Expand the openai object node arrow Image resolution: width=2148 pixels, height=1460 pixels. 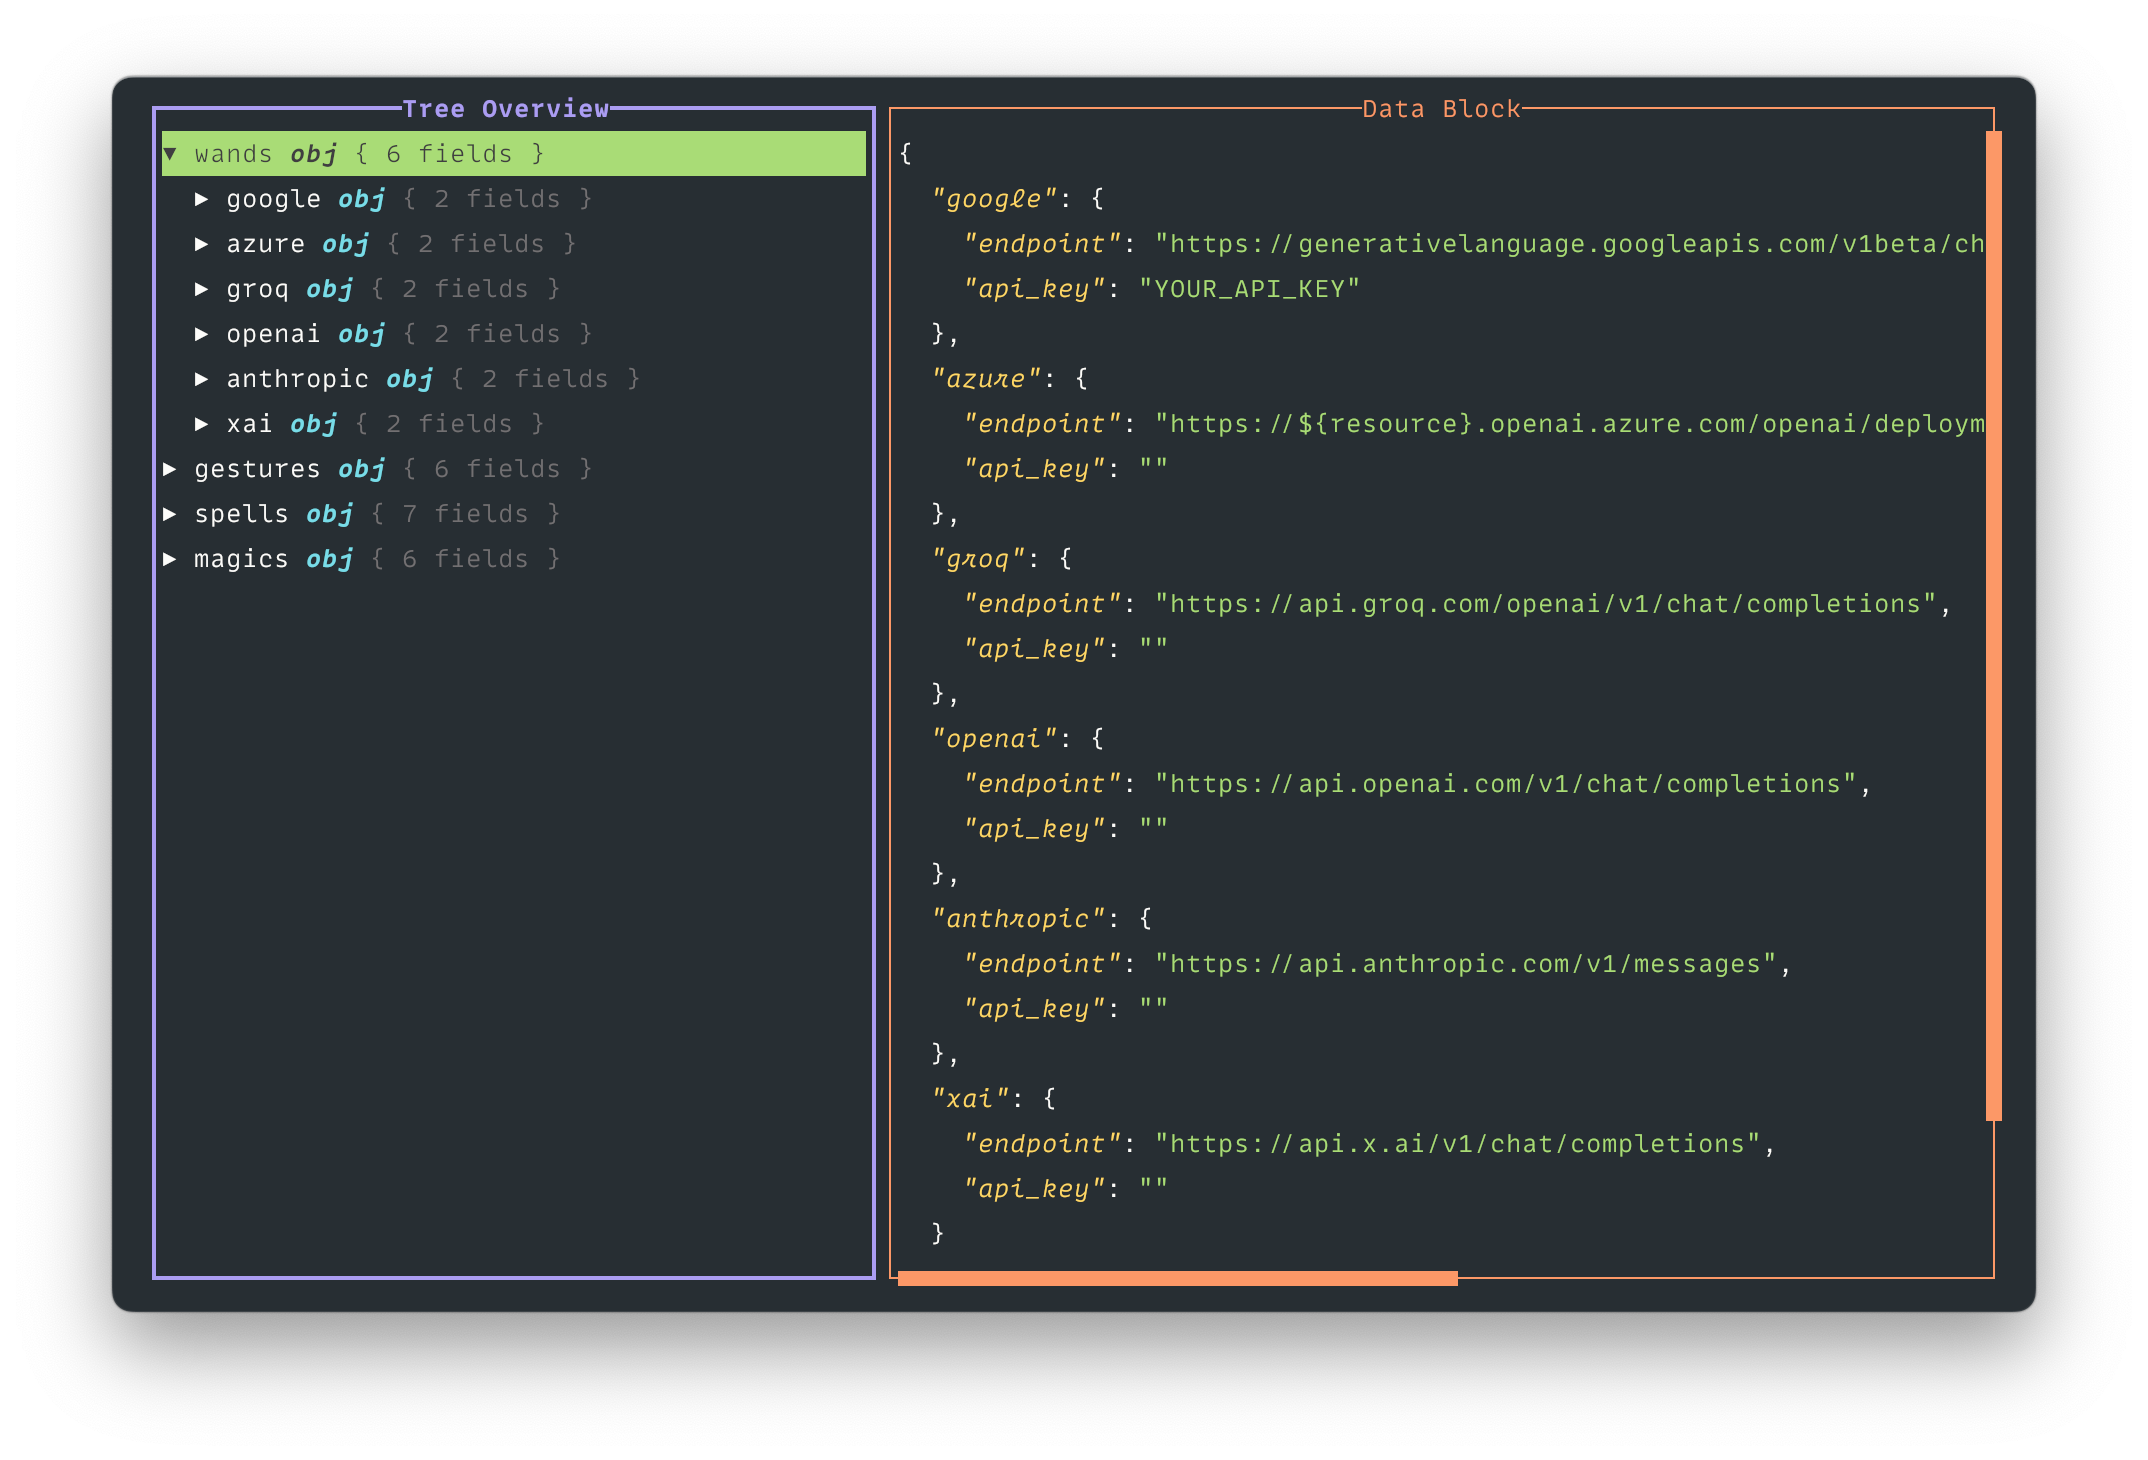pyautogui.click(x=202, y=334)
